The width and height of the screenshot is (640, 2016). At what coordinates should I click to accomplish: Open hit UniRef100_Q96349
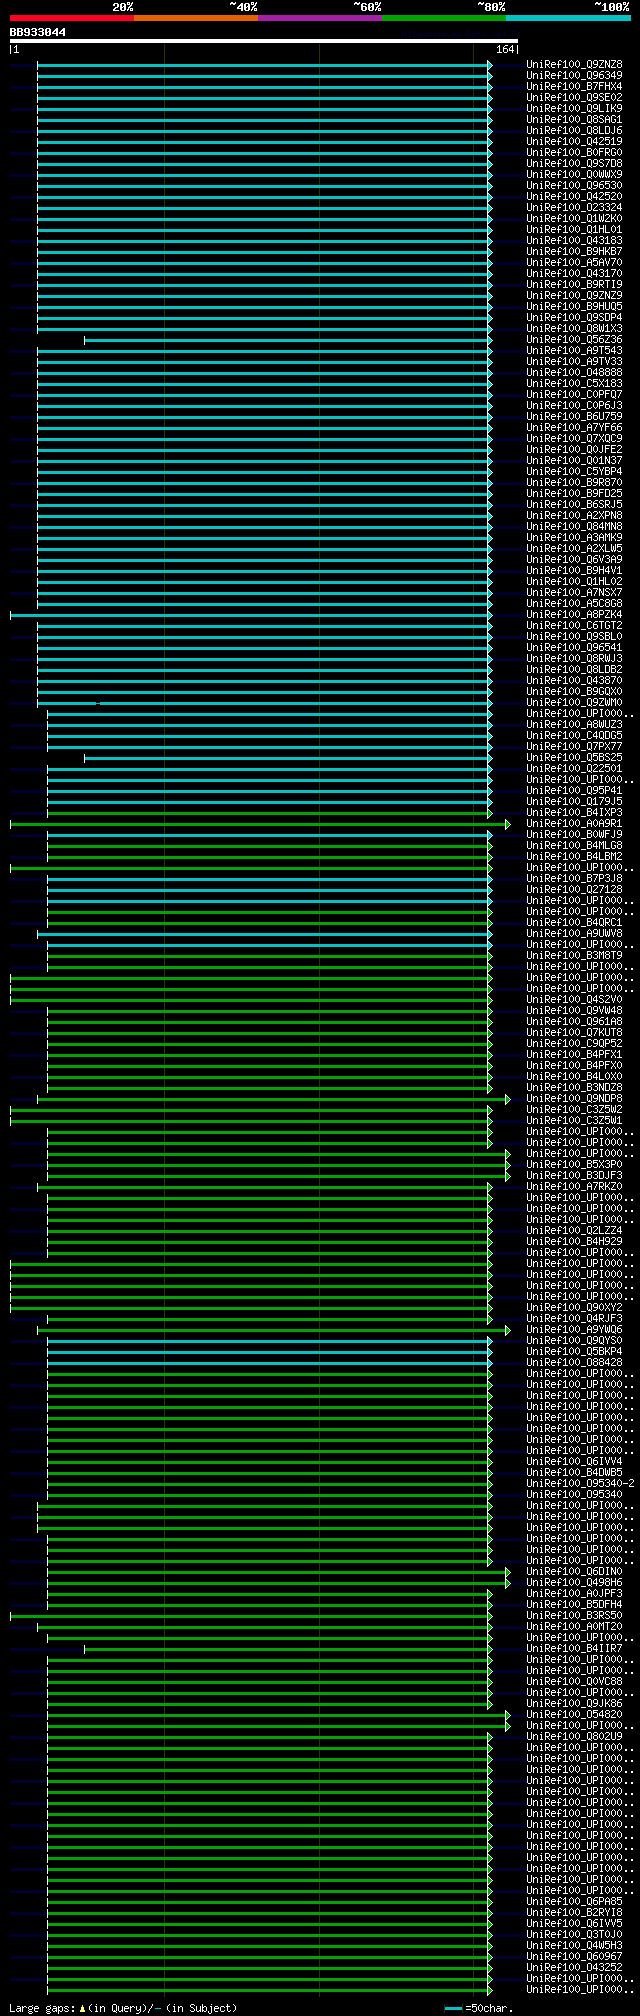574,76
